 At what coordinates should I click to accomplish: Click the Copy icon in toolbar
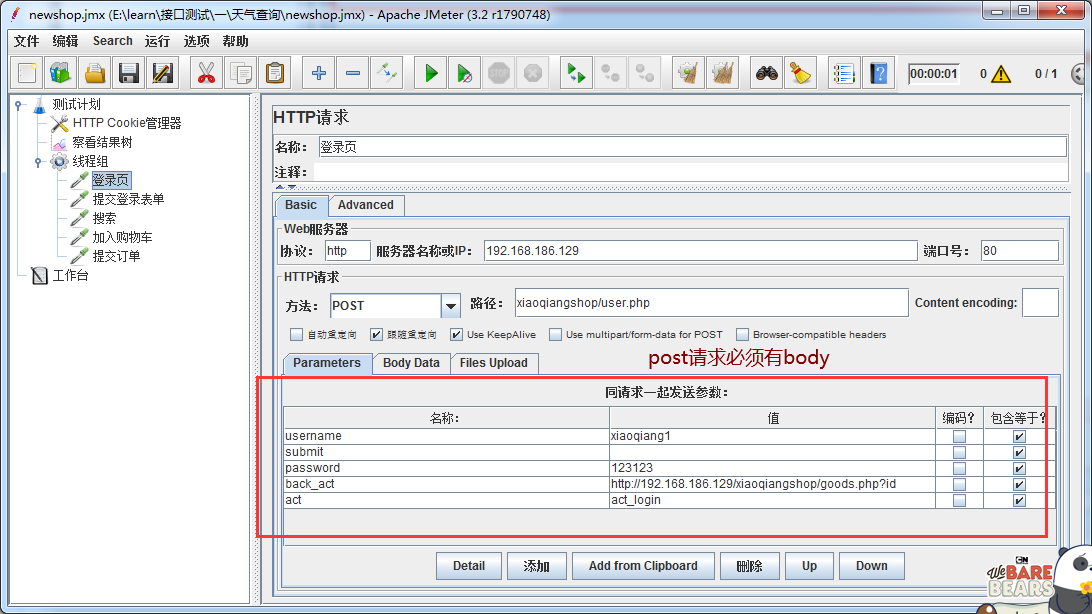pyautogui.click(x=241, y=73)
